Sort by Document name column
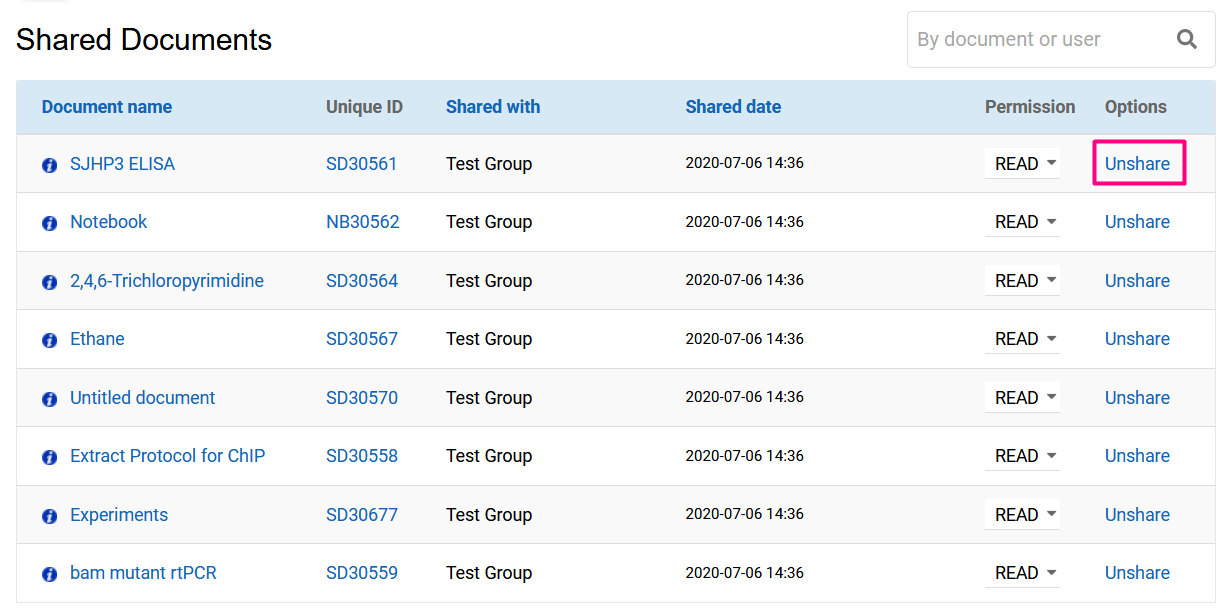 107,107
